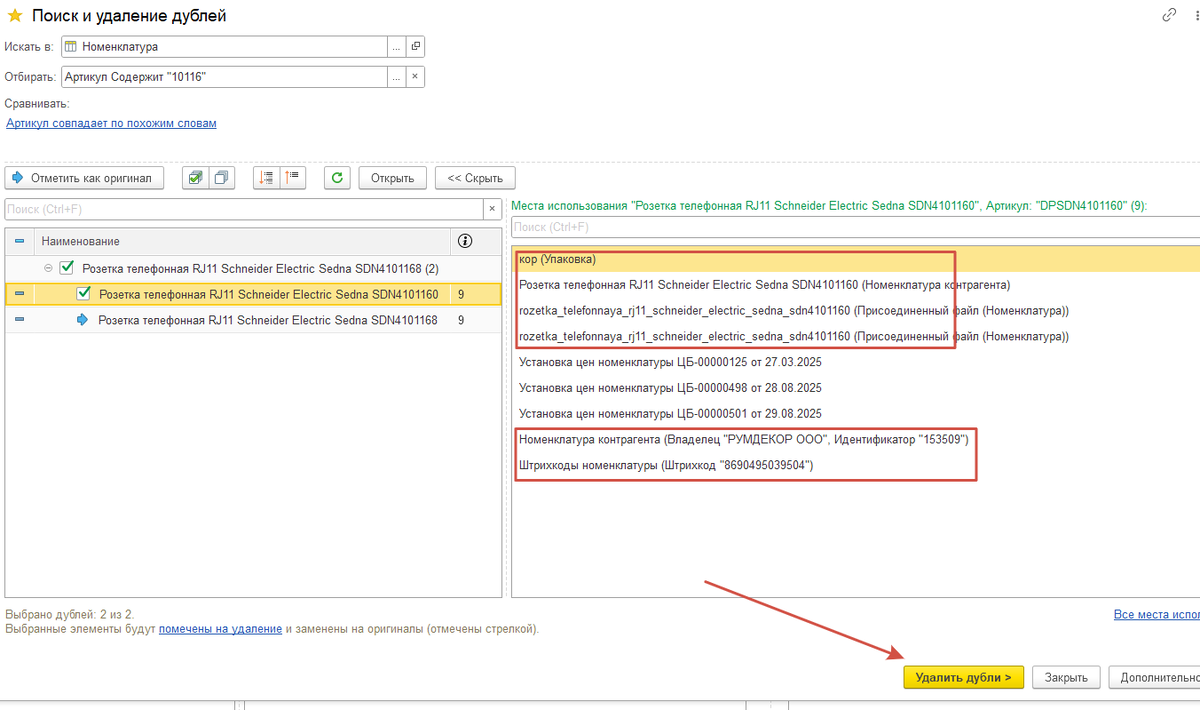The height and width of the screenshot is (710, 1200).
Task: Select row Розетка телефонная (Номенклатура контрагента)
Action: tap(855, 285)
